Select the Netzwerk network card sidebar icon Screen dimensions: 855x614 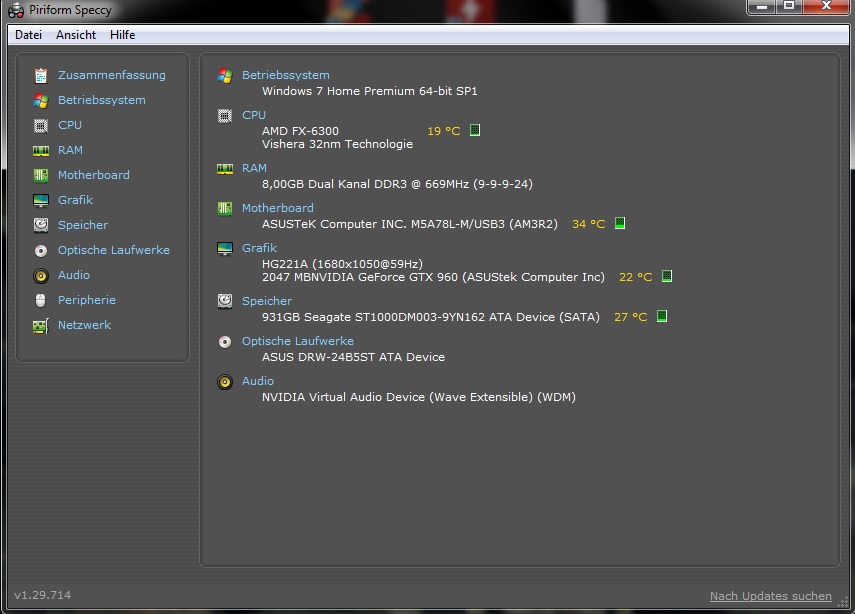point(41,326)
